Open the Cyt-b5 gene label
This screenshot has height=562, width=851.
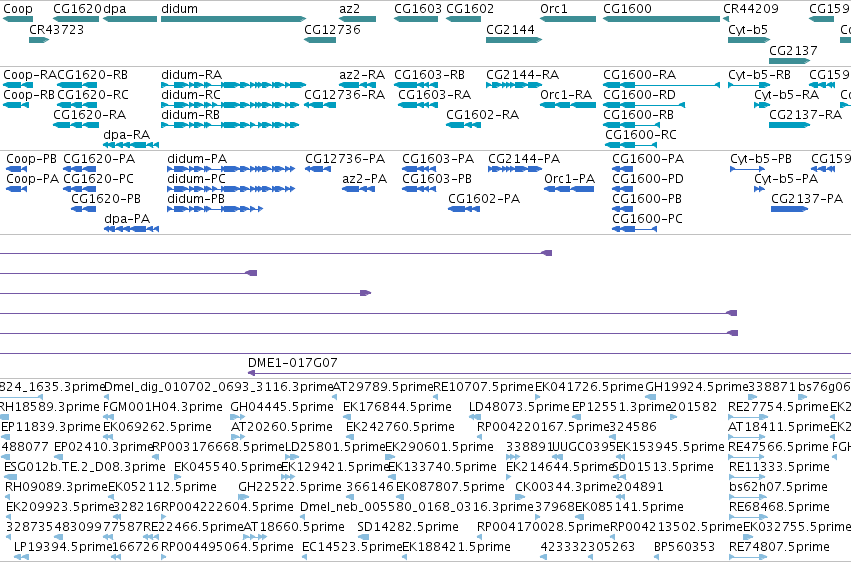(x=748, y=30)
